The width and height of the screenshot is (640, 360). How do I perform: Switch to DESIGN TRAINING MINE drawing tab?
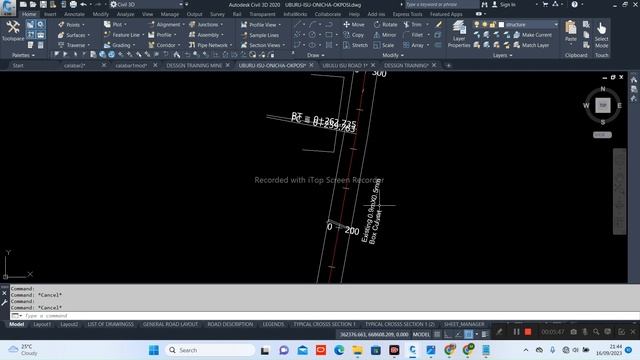[194, 65]
